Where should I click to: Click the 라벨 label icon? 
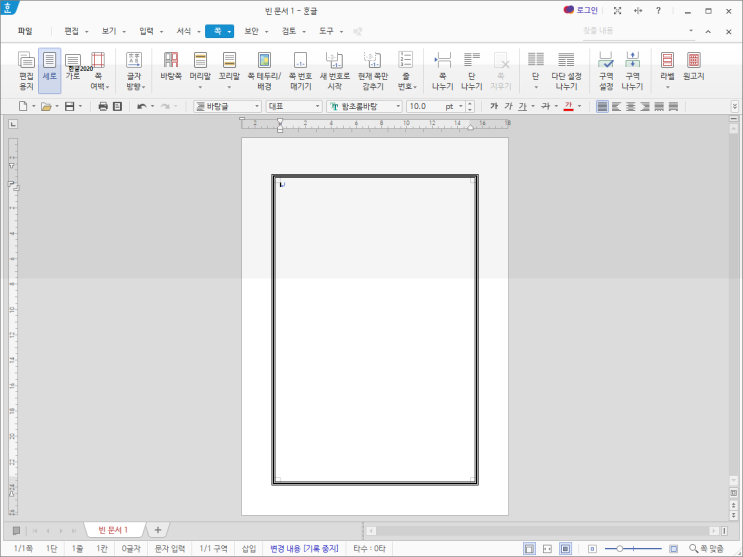(x=667, y=68)
